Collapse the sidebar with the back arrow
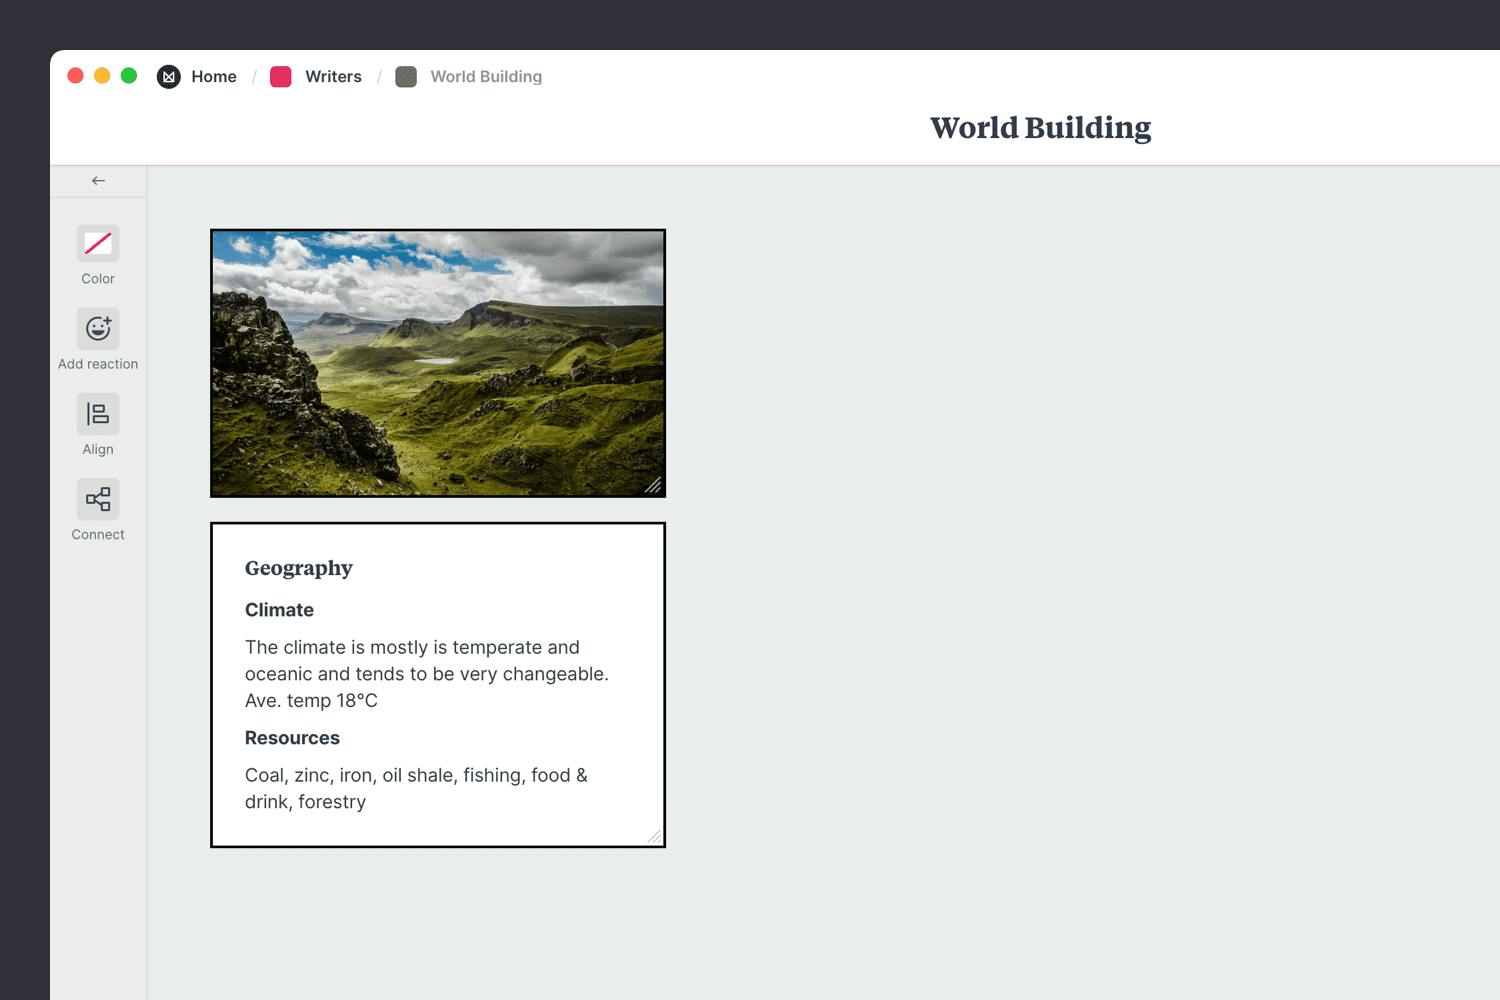Viewport: 1500px width, 1000px height. coord(97,181)
